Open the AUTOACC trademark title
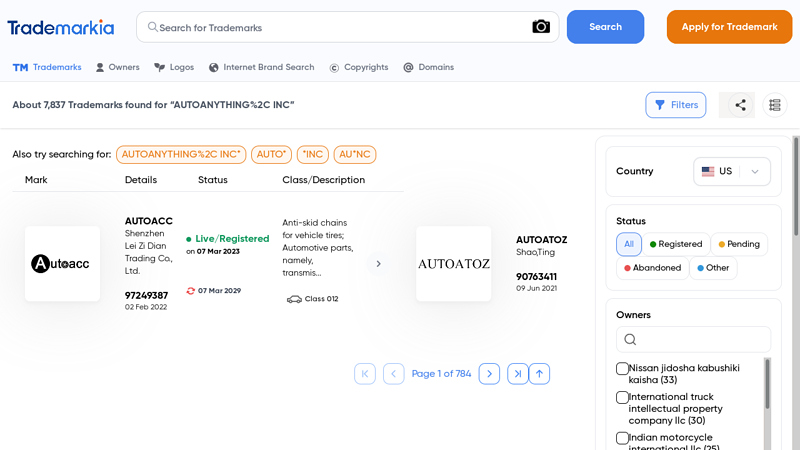Viewport: 800px width, 450px height. (148, 221)
